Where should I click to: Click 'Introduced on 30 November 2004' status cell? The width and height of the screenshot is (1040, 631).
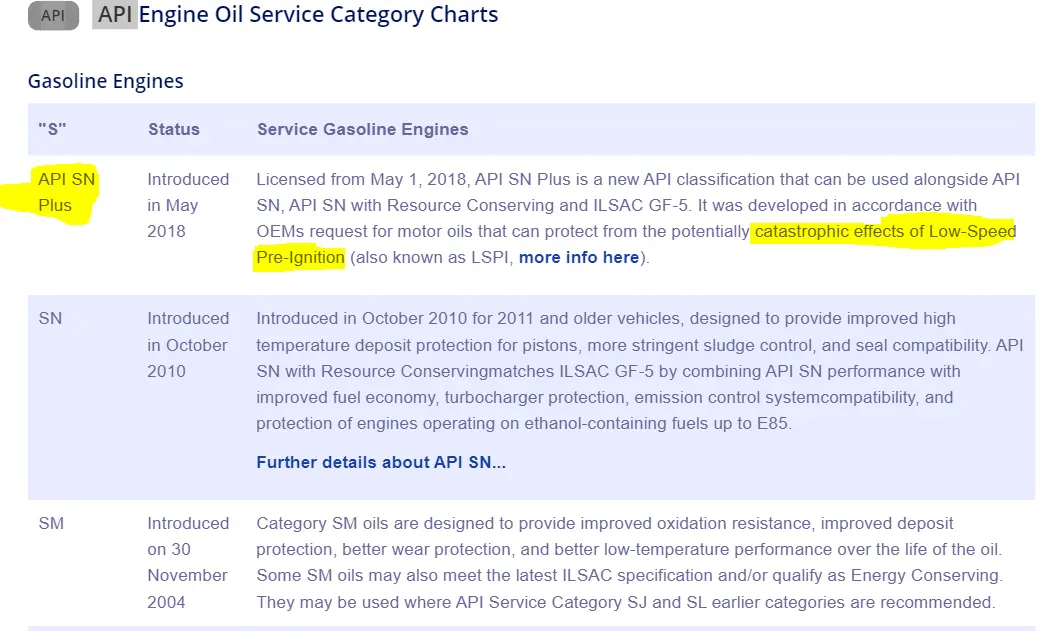188,563
